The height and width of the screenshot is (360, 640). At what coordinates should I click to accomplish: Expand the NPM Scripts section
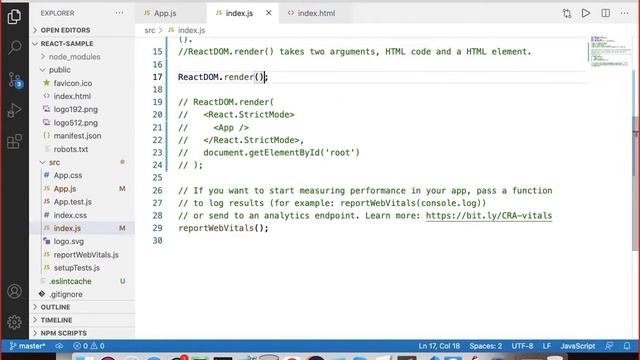[x=82, y=333]
